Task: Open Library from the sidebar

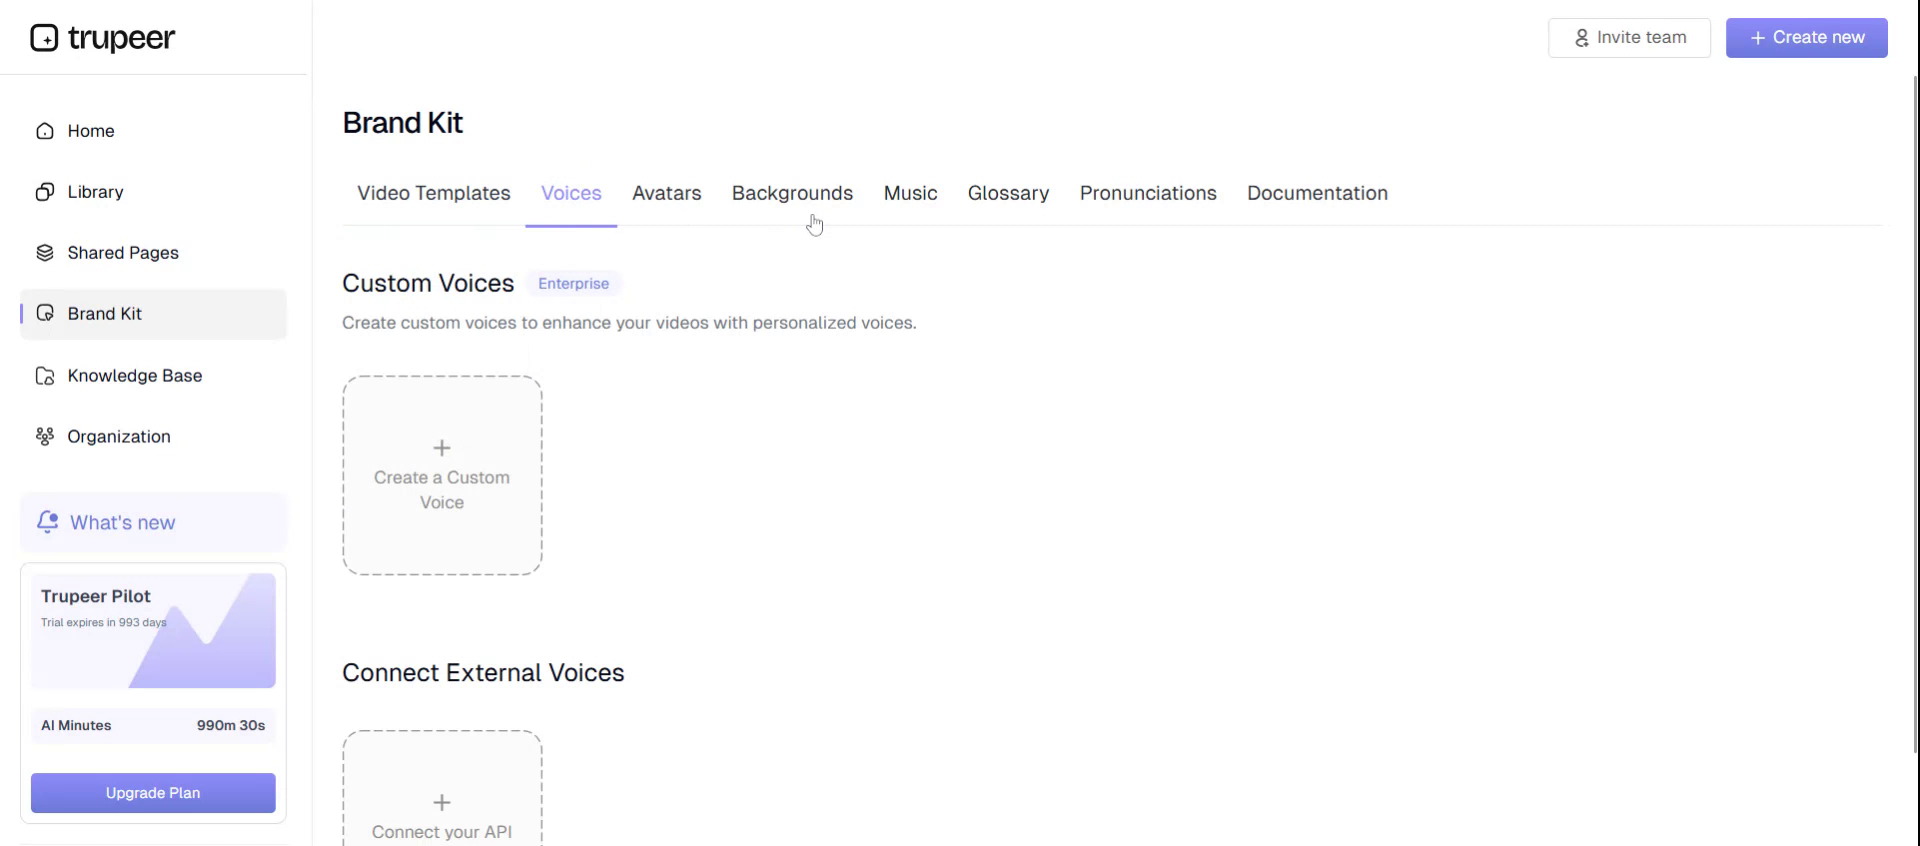Action: (x=153, y=192)
